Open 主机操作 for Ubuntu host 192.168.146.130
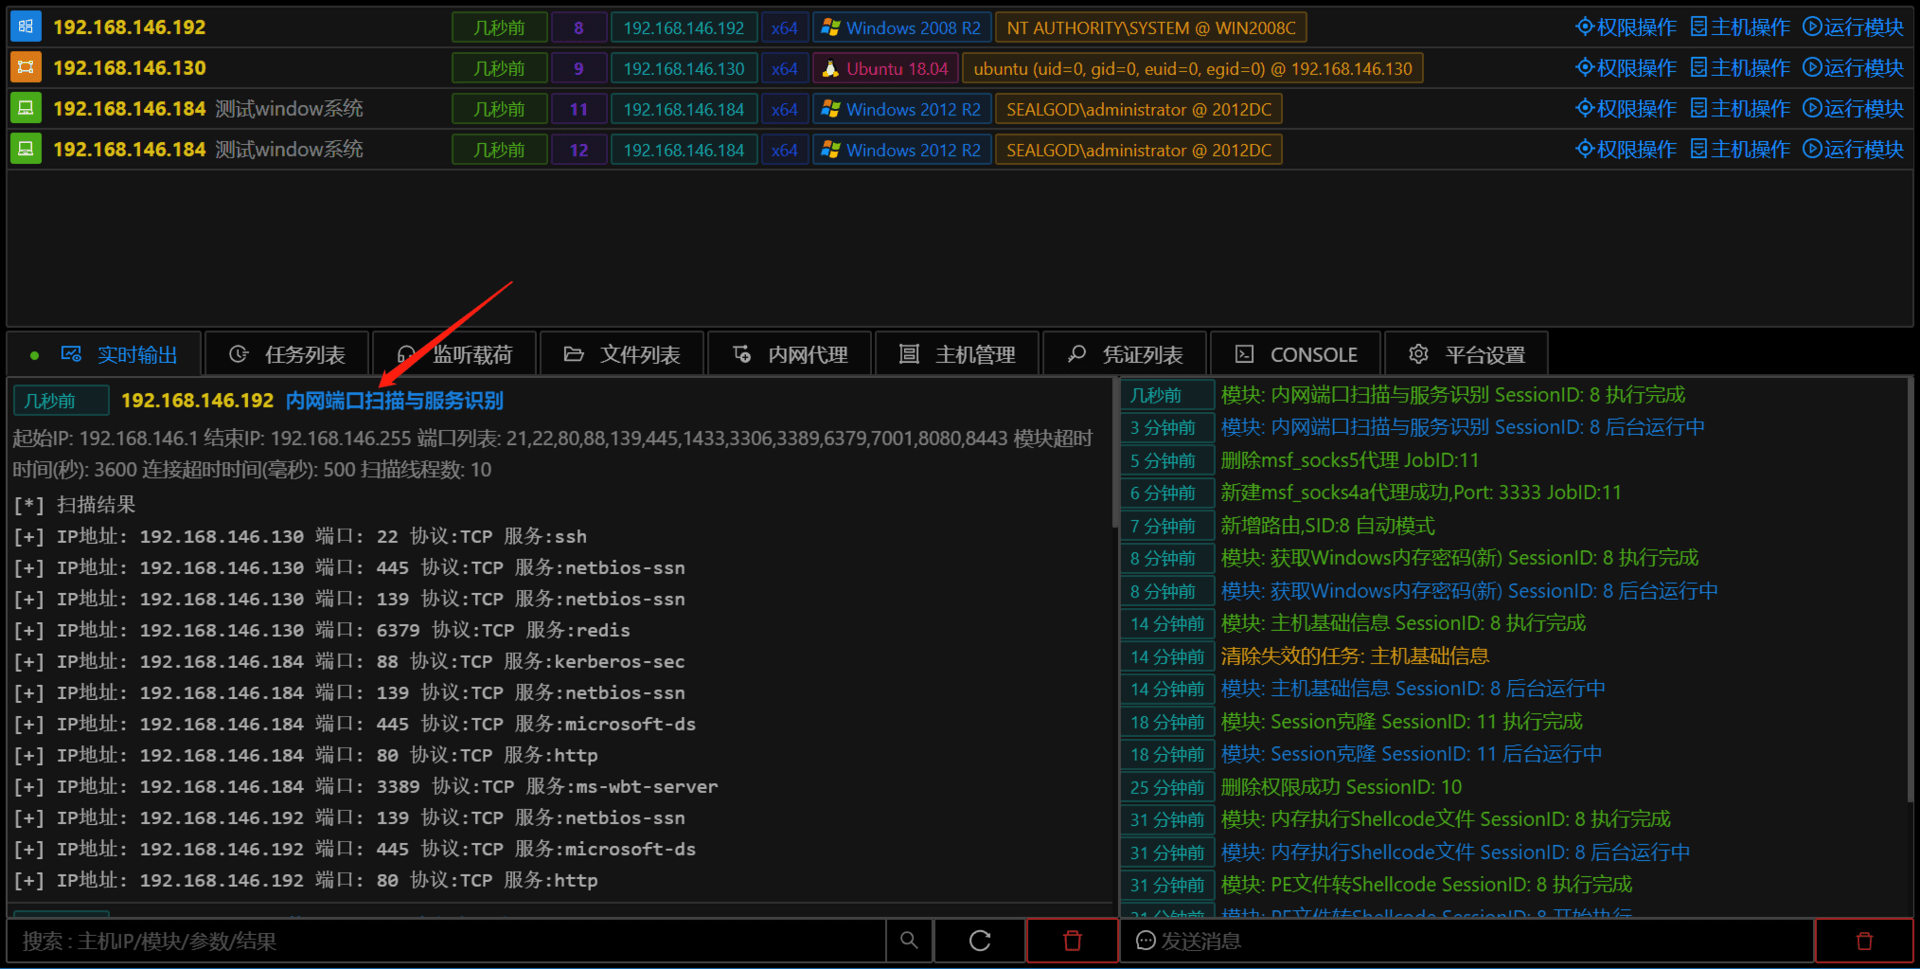The width and height of the screenshot is (1920, 969). [x=1740, y=68]
